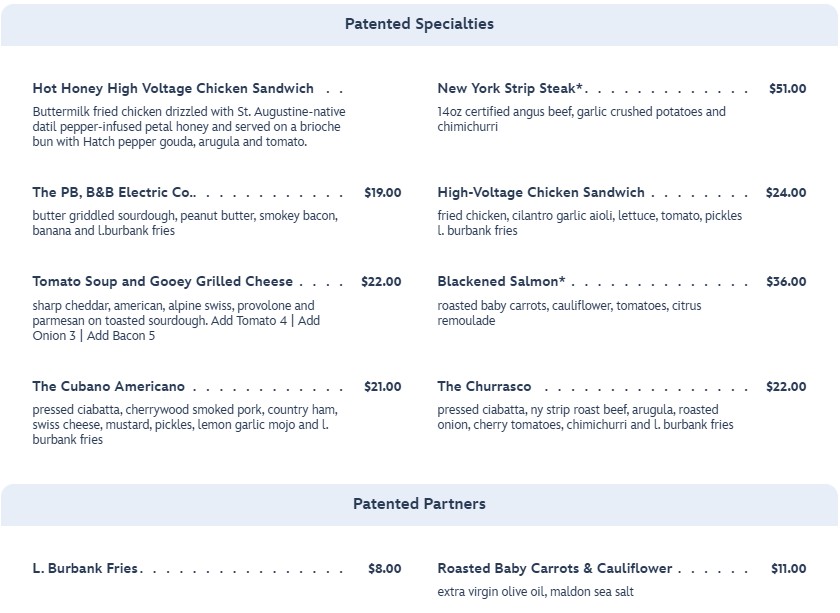
Task: Click The Cubano Americano title
Action: pos(108,387)
